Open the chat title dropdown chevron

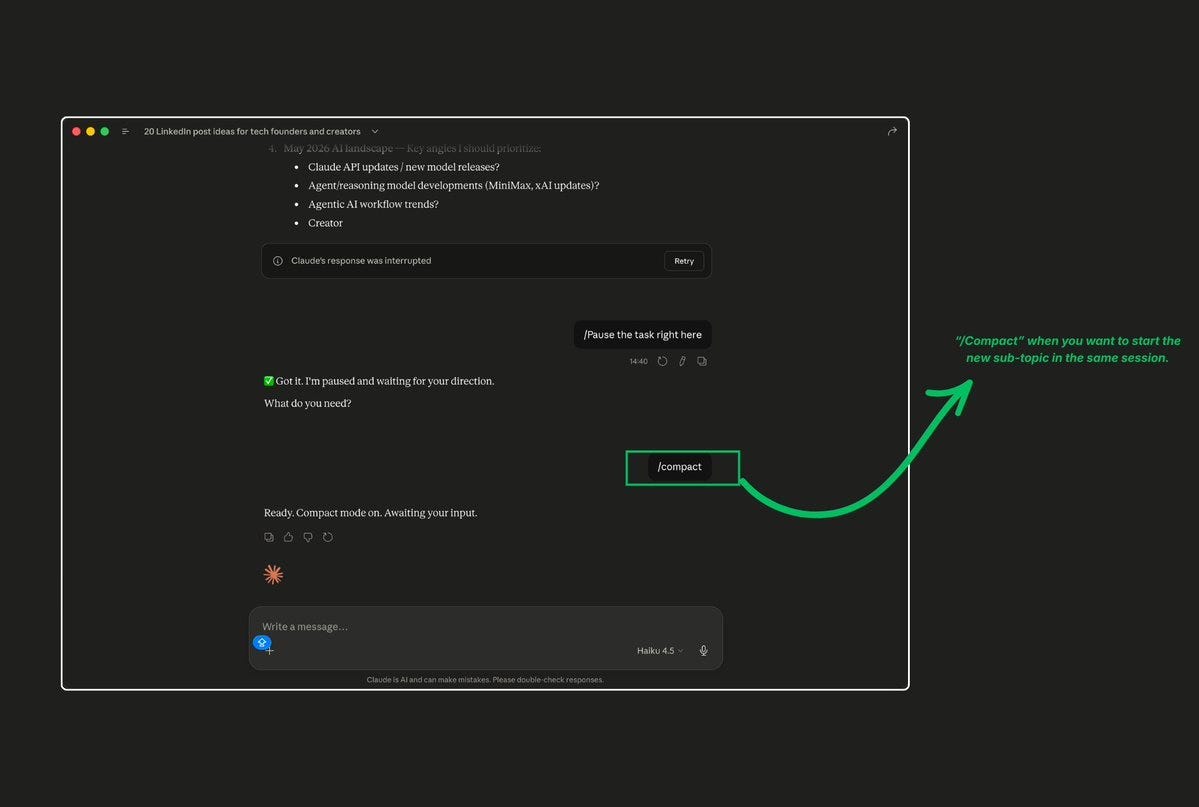[375, 132]
